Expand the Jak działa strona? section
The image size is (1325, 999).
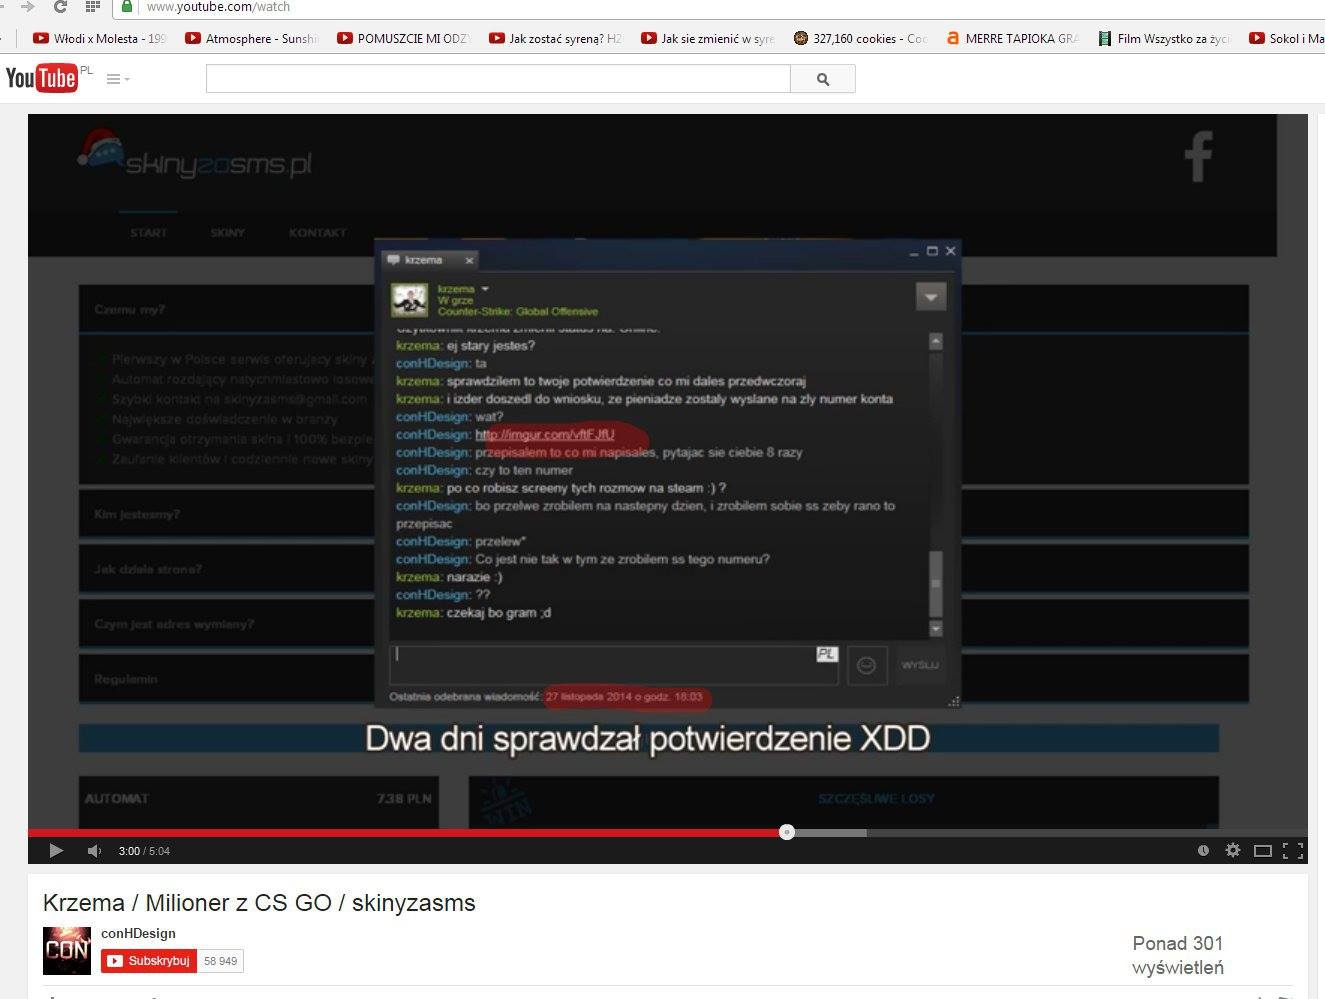tap(148, 569)
